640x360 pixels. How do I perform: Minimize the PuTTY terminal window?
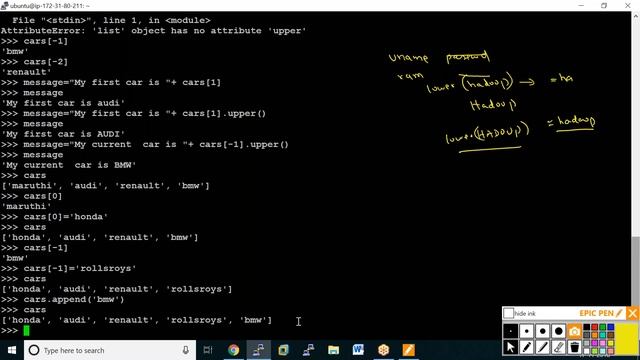tap(581, 5)
